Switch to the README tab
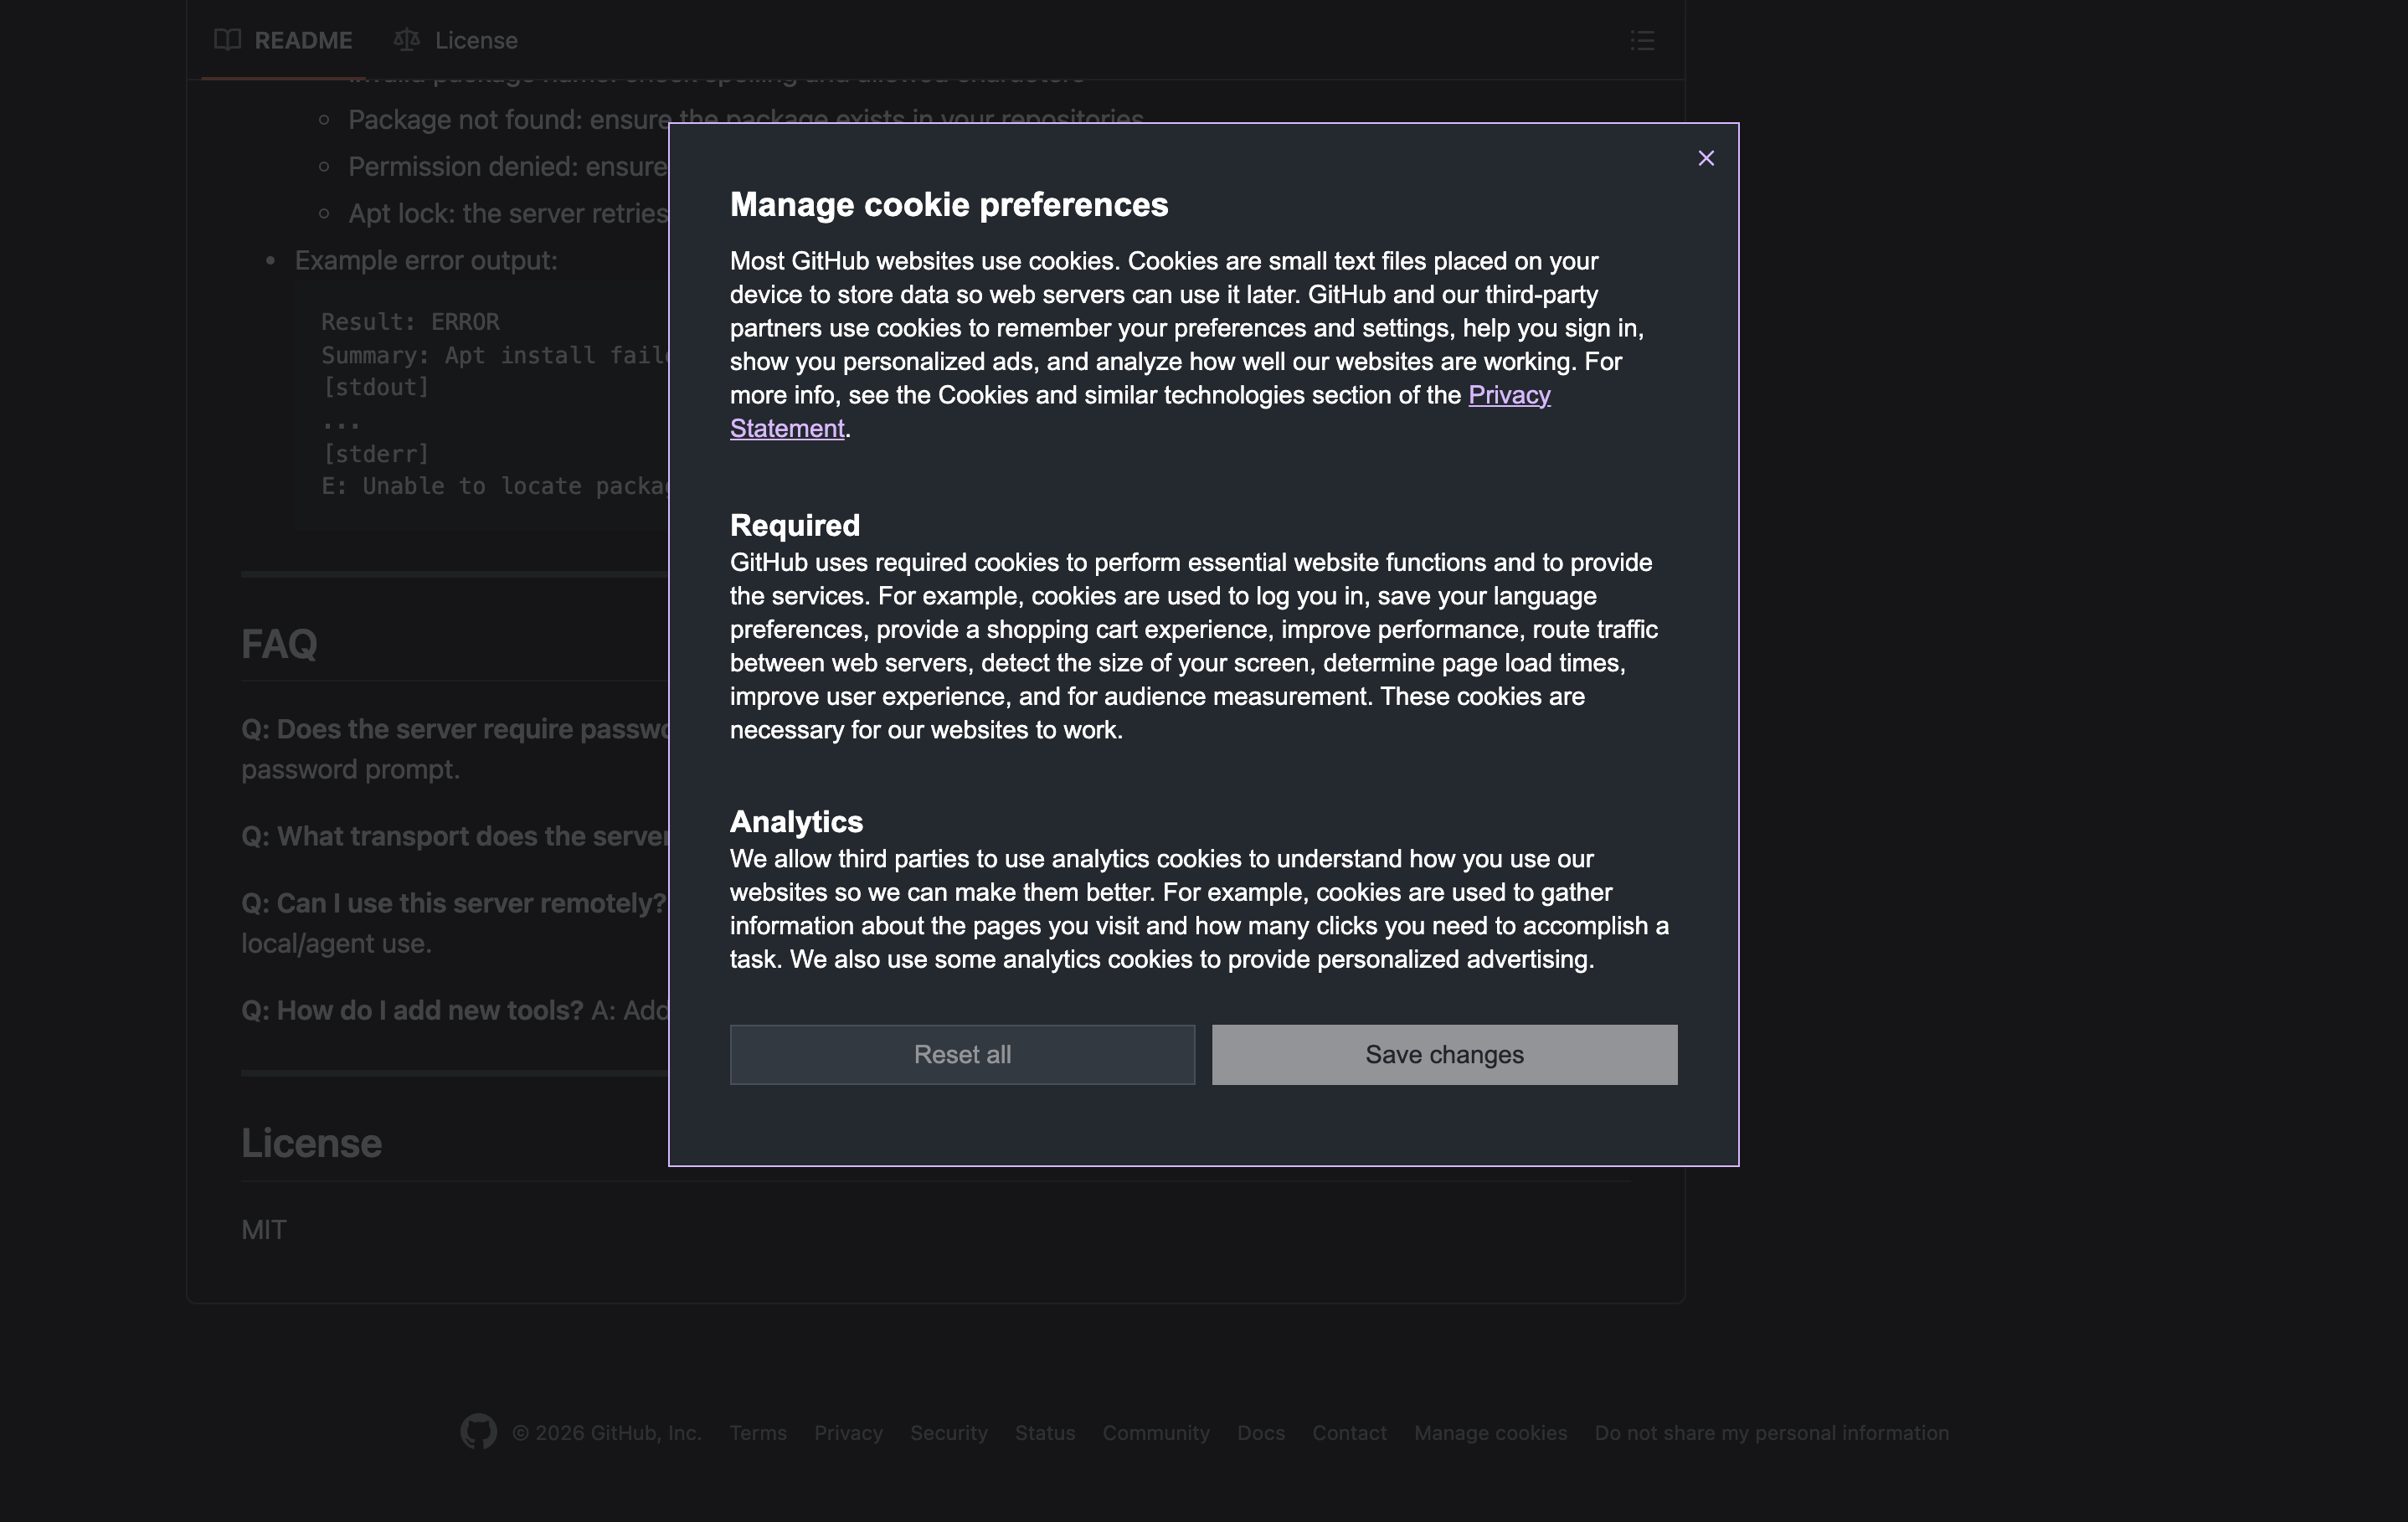The width and height of the screenshot is (2408, 1522). coord(302,40)
